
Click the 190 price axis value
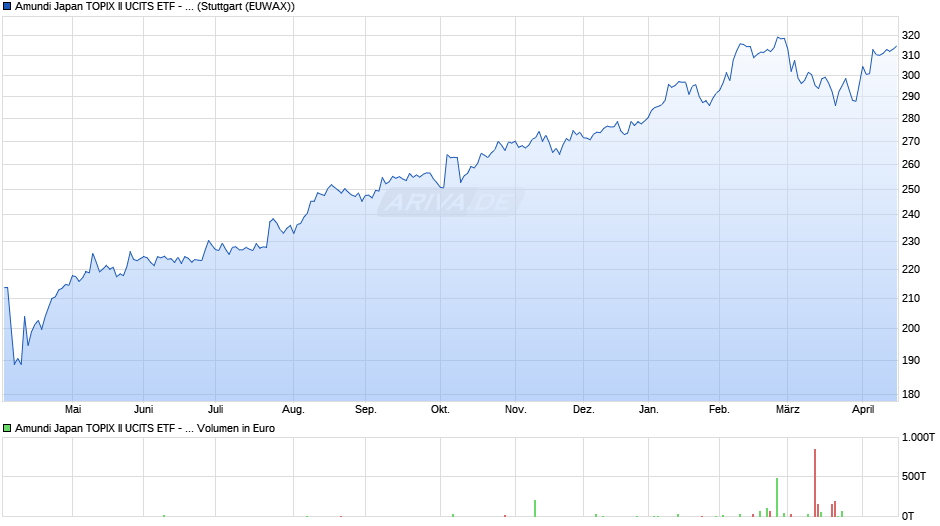pyautogui.click(x=911, y=360)
